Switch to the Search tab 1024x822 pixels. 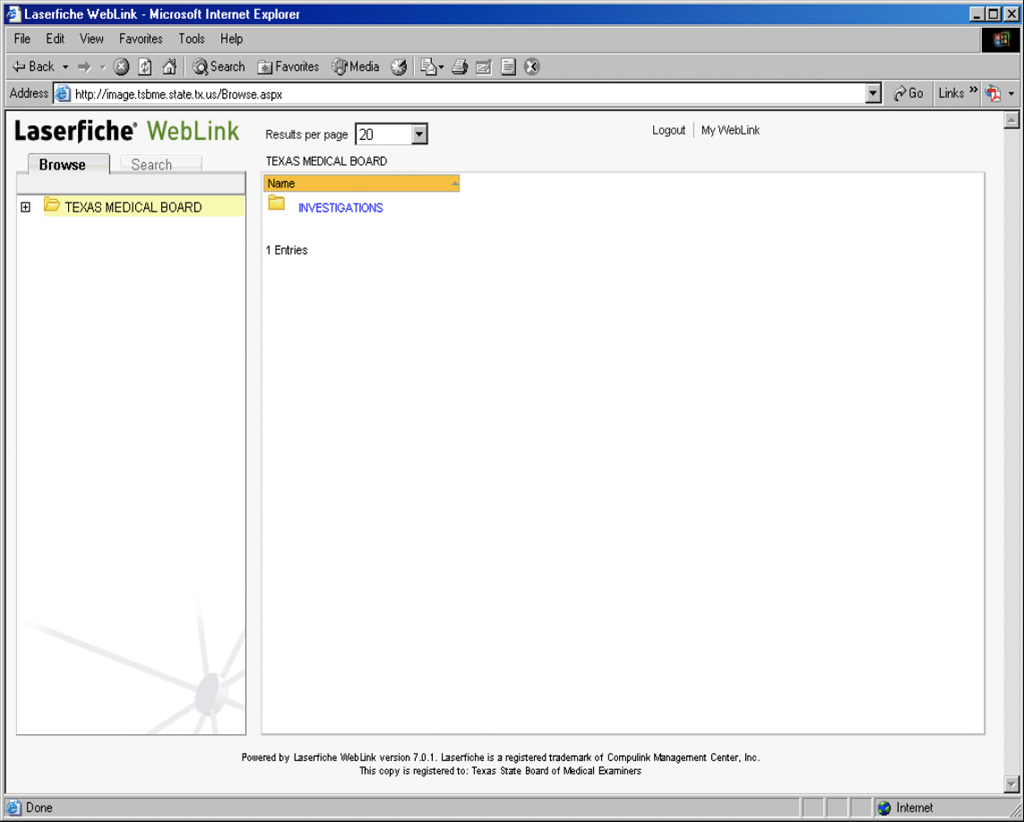click(151, 165)
